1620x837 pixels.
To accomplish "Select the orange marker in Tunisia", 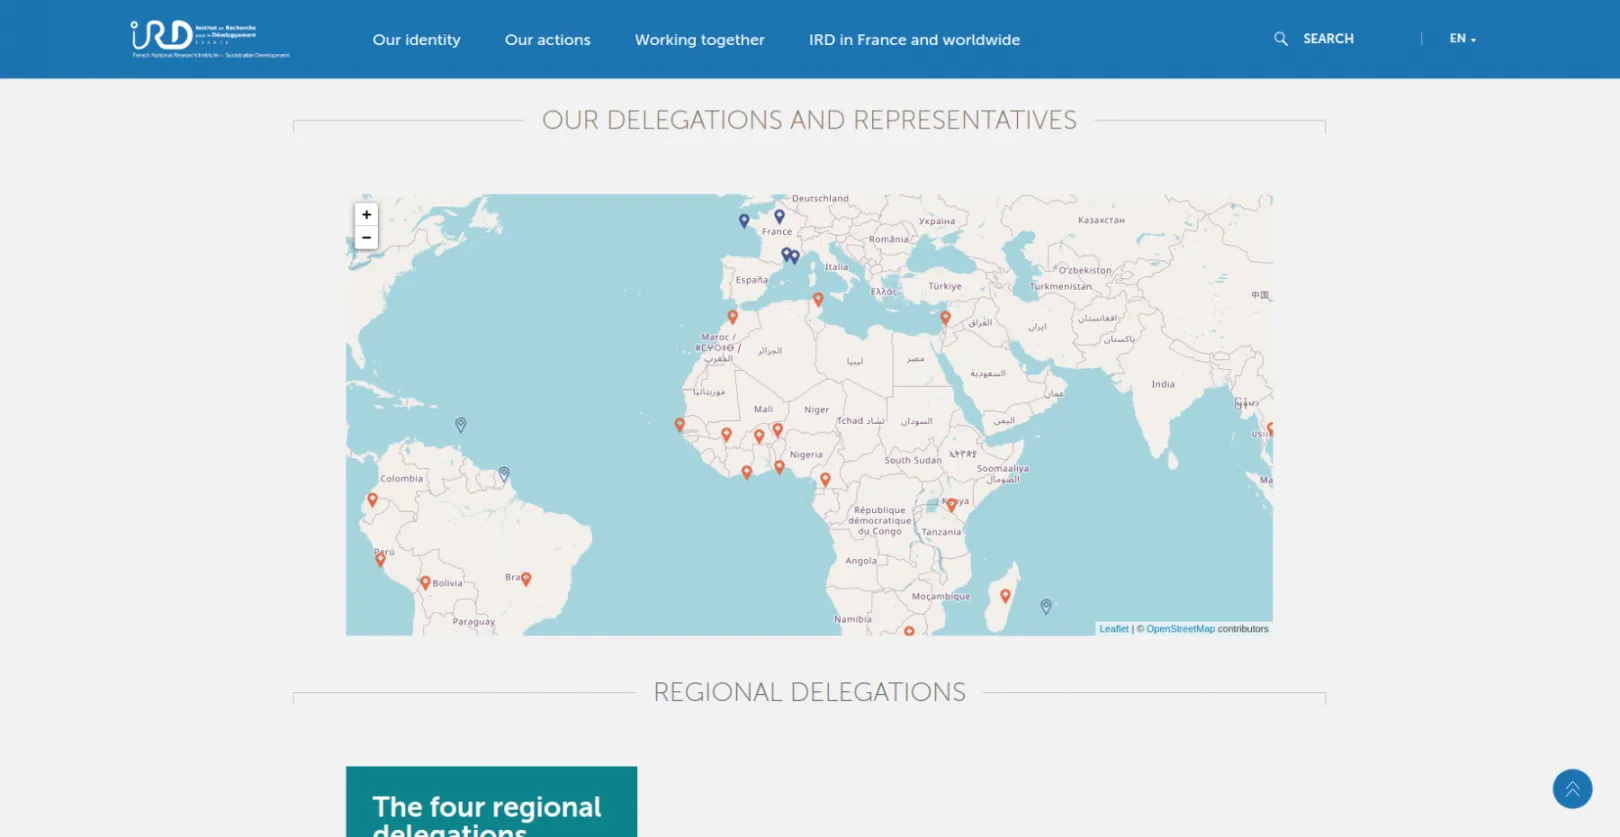I will [818, 299].
